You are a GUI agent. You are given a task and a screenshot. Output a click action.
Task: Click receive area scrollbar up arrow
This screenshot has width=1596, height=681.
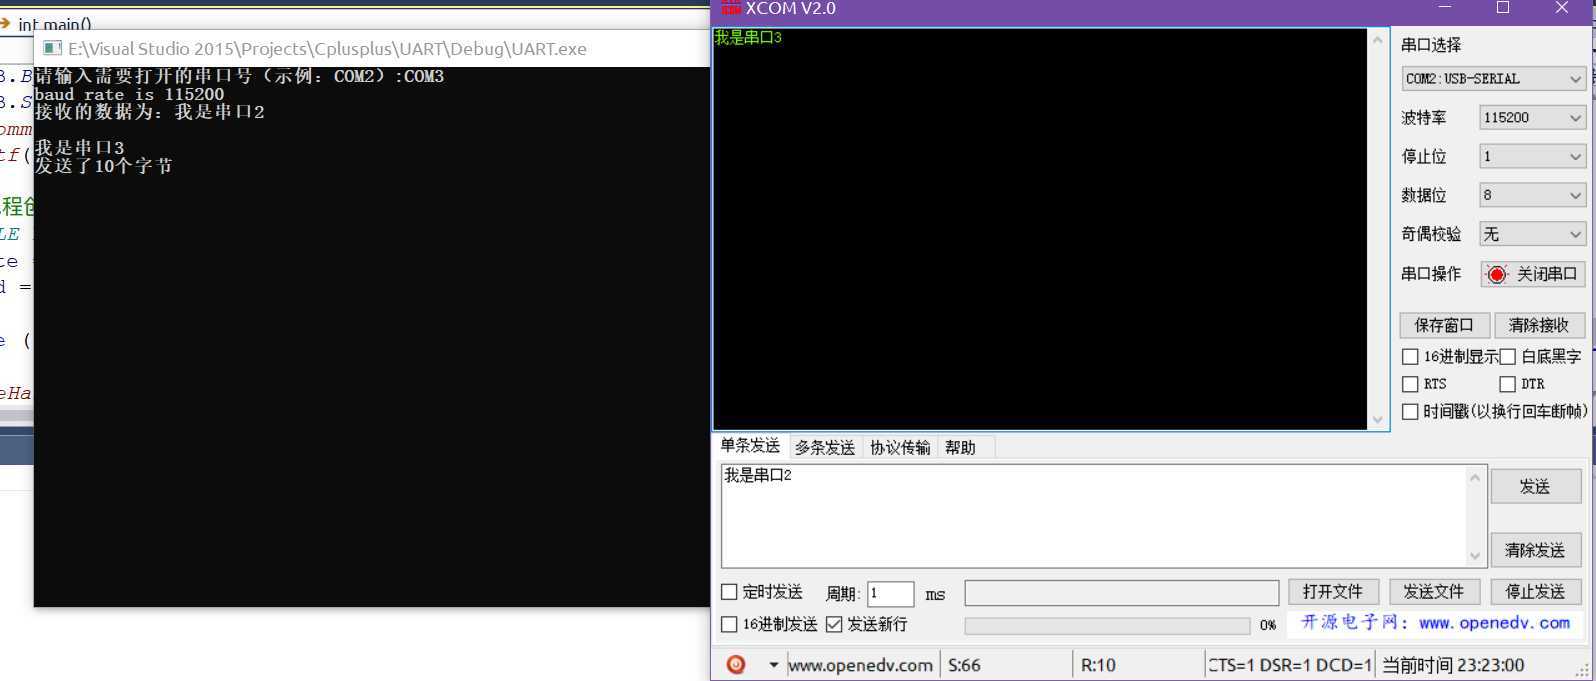click(1377, 40)
